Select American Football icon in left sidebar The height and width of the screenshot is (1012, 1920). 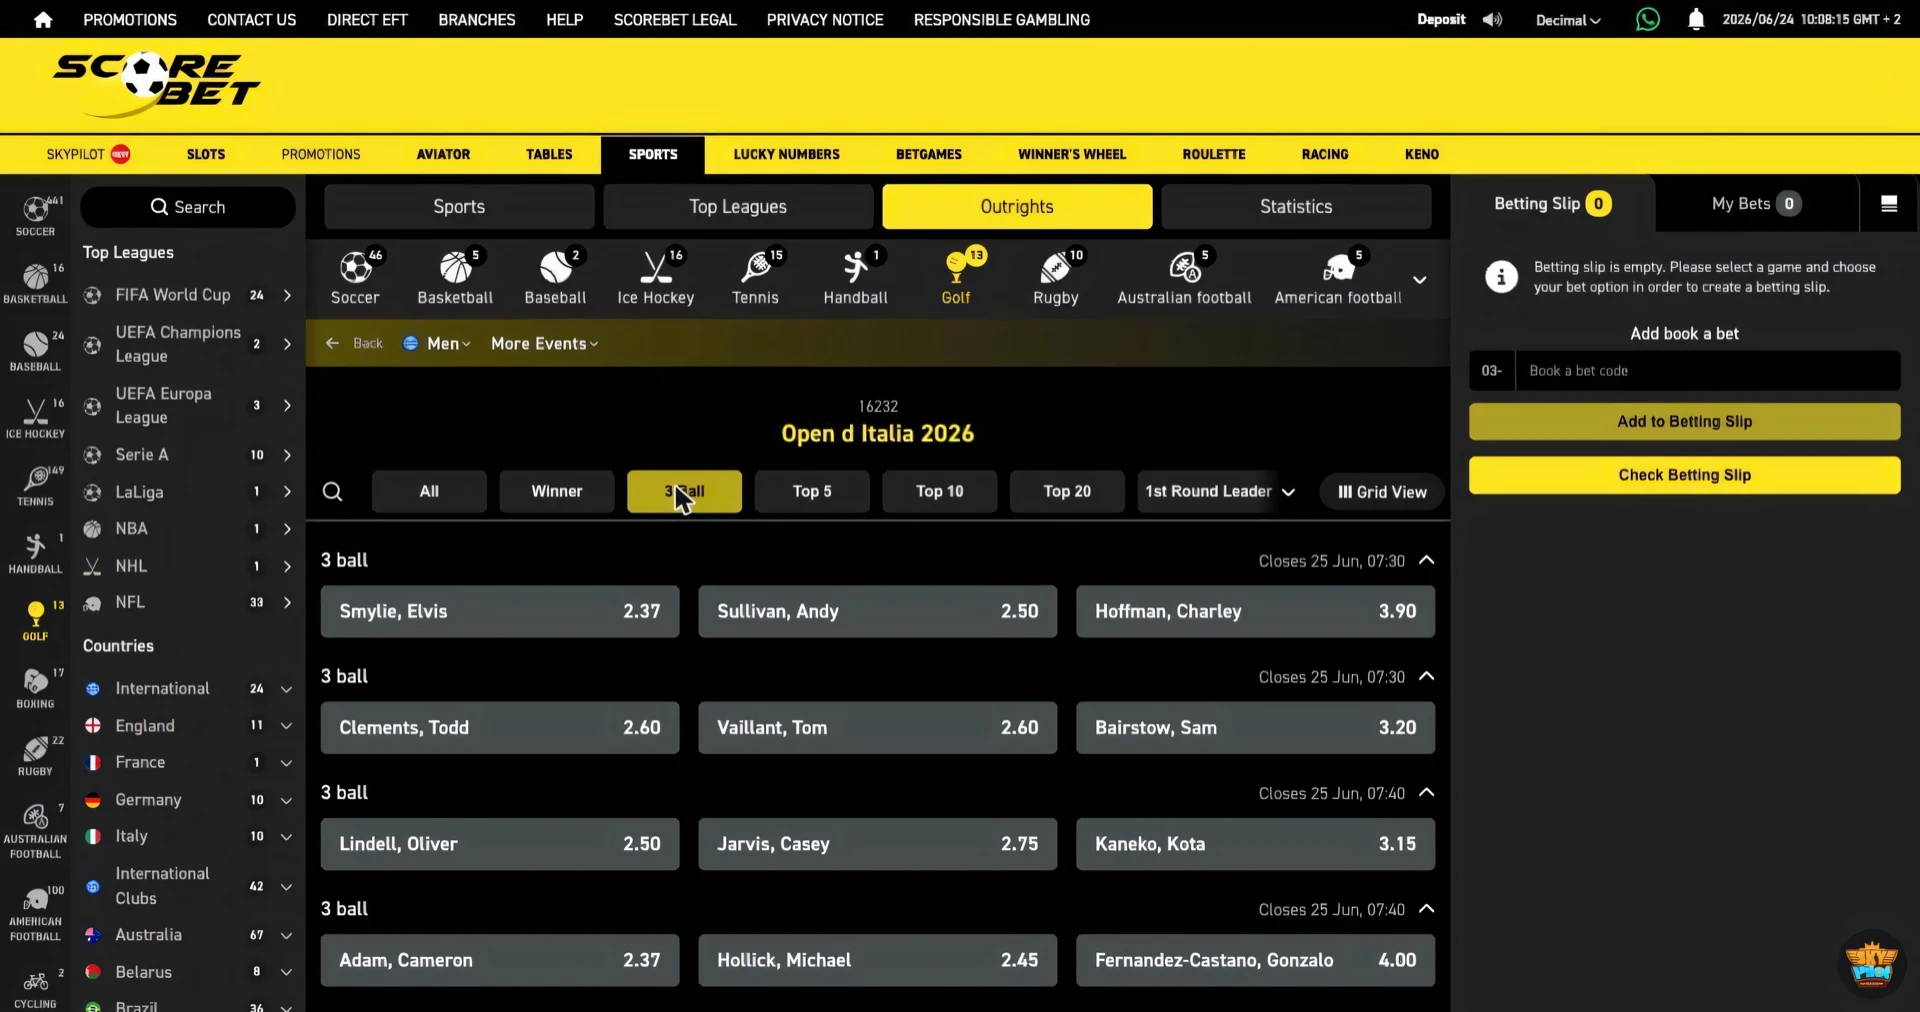pyautogui.click(x=35, y=913)
